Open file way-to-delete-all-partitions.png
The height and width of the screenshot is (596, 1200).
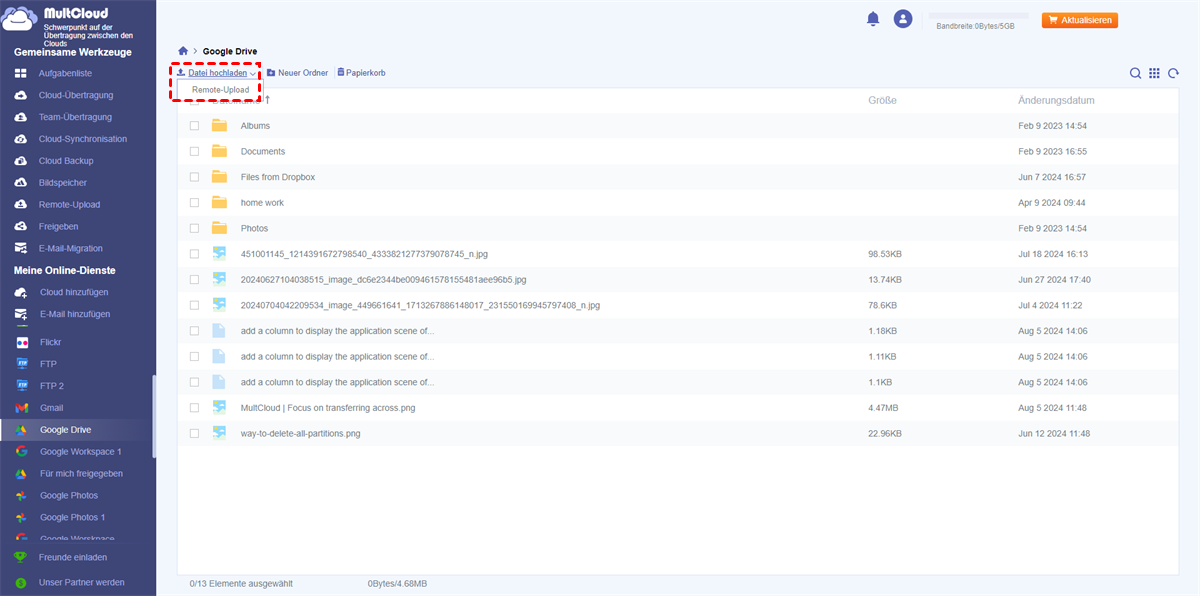click(x=300, y=434)
